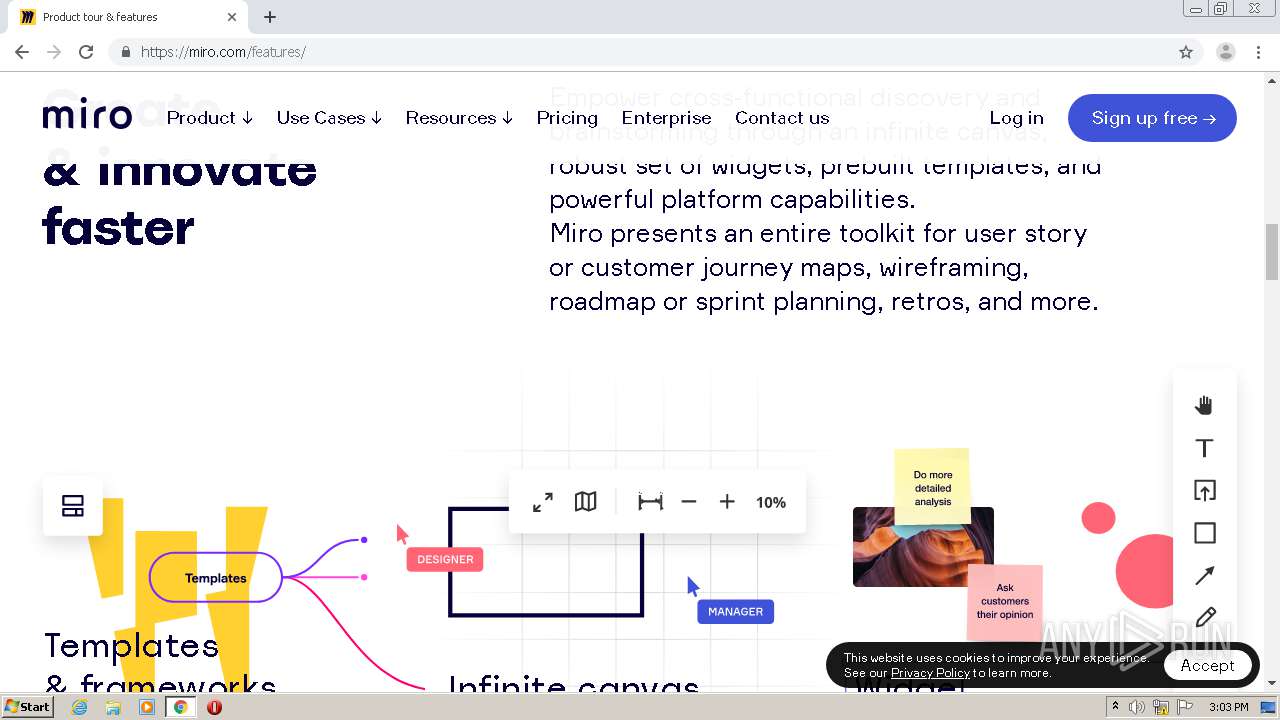
Task: Bookmark this page with star
Action: (1186, 52)
